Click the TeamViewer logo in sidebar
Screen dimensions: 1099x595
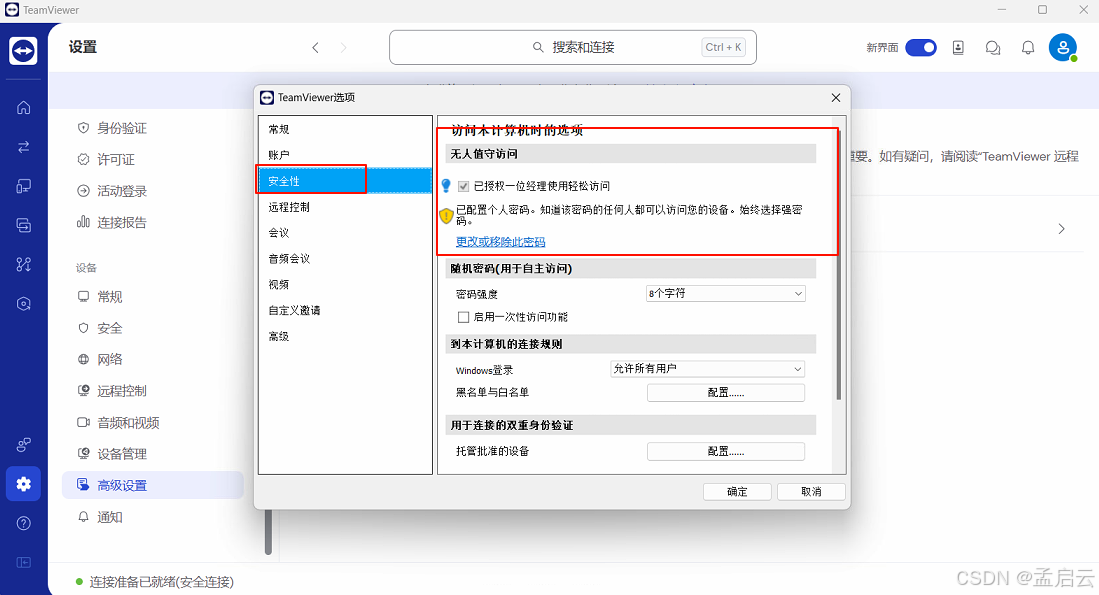click(x=23, y=50)
